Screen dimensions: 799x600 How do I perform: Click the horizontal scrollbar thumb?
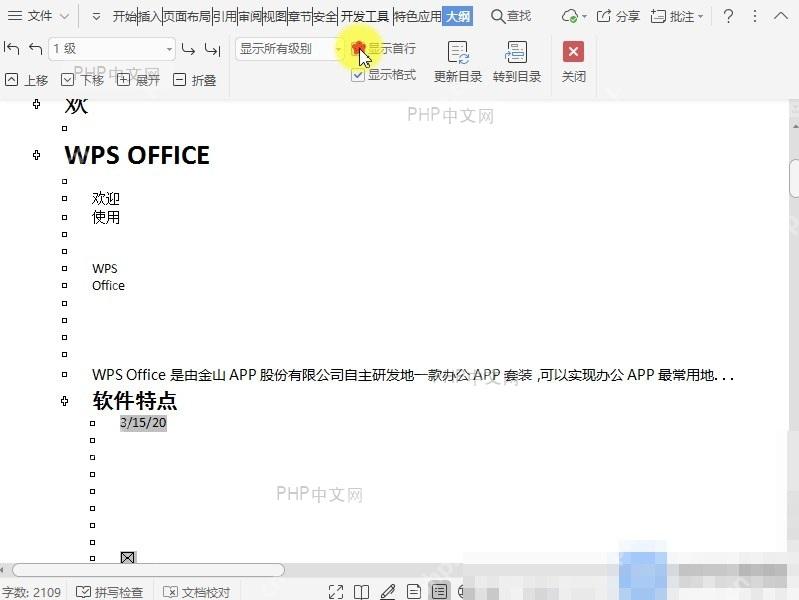(x=148, y=570)
